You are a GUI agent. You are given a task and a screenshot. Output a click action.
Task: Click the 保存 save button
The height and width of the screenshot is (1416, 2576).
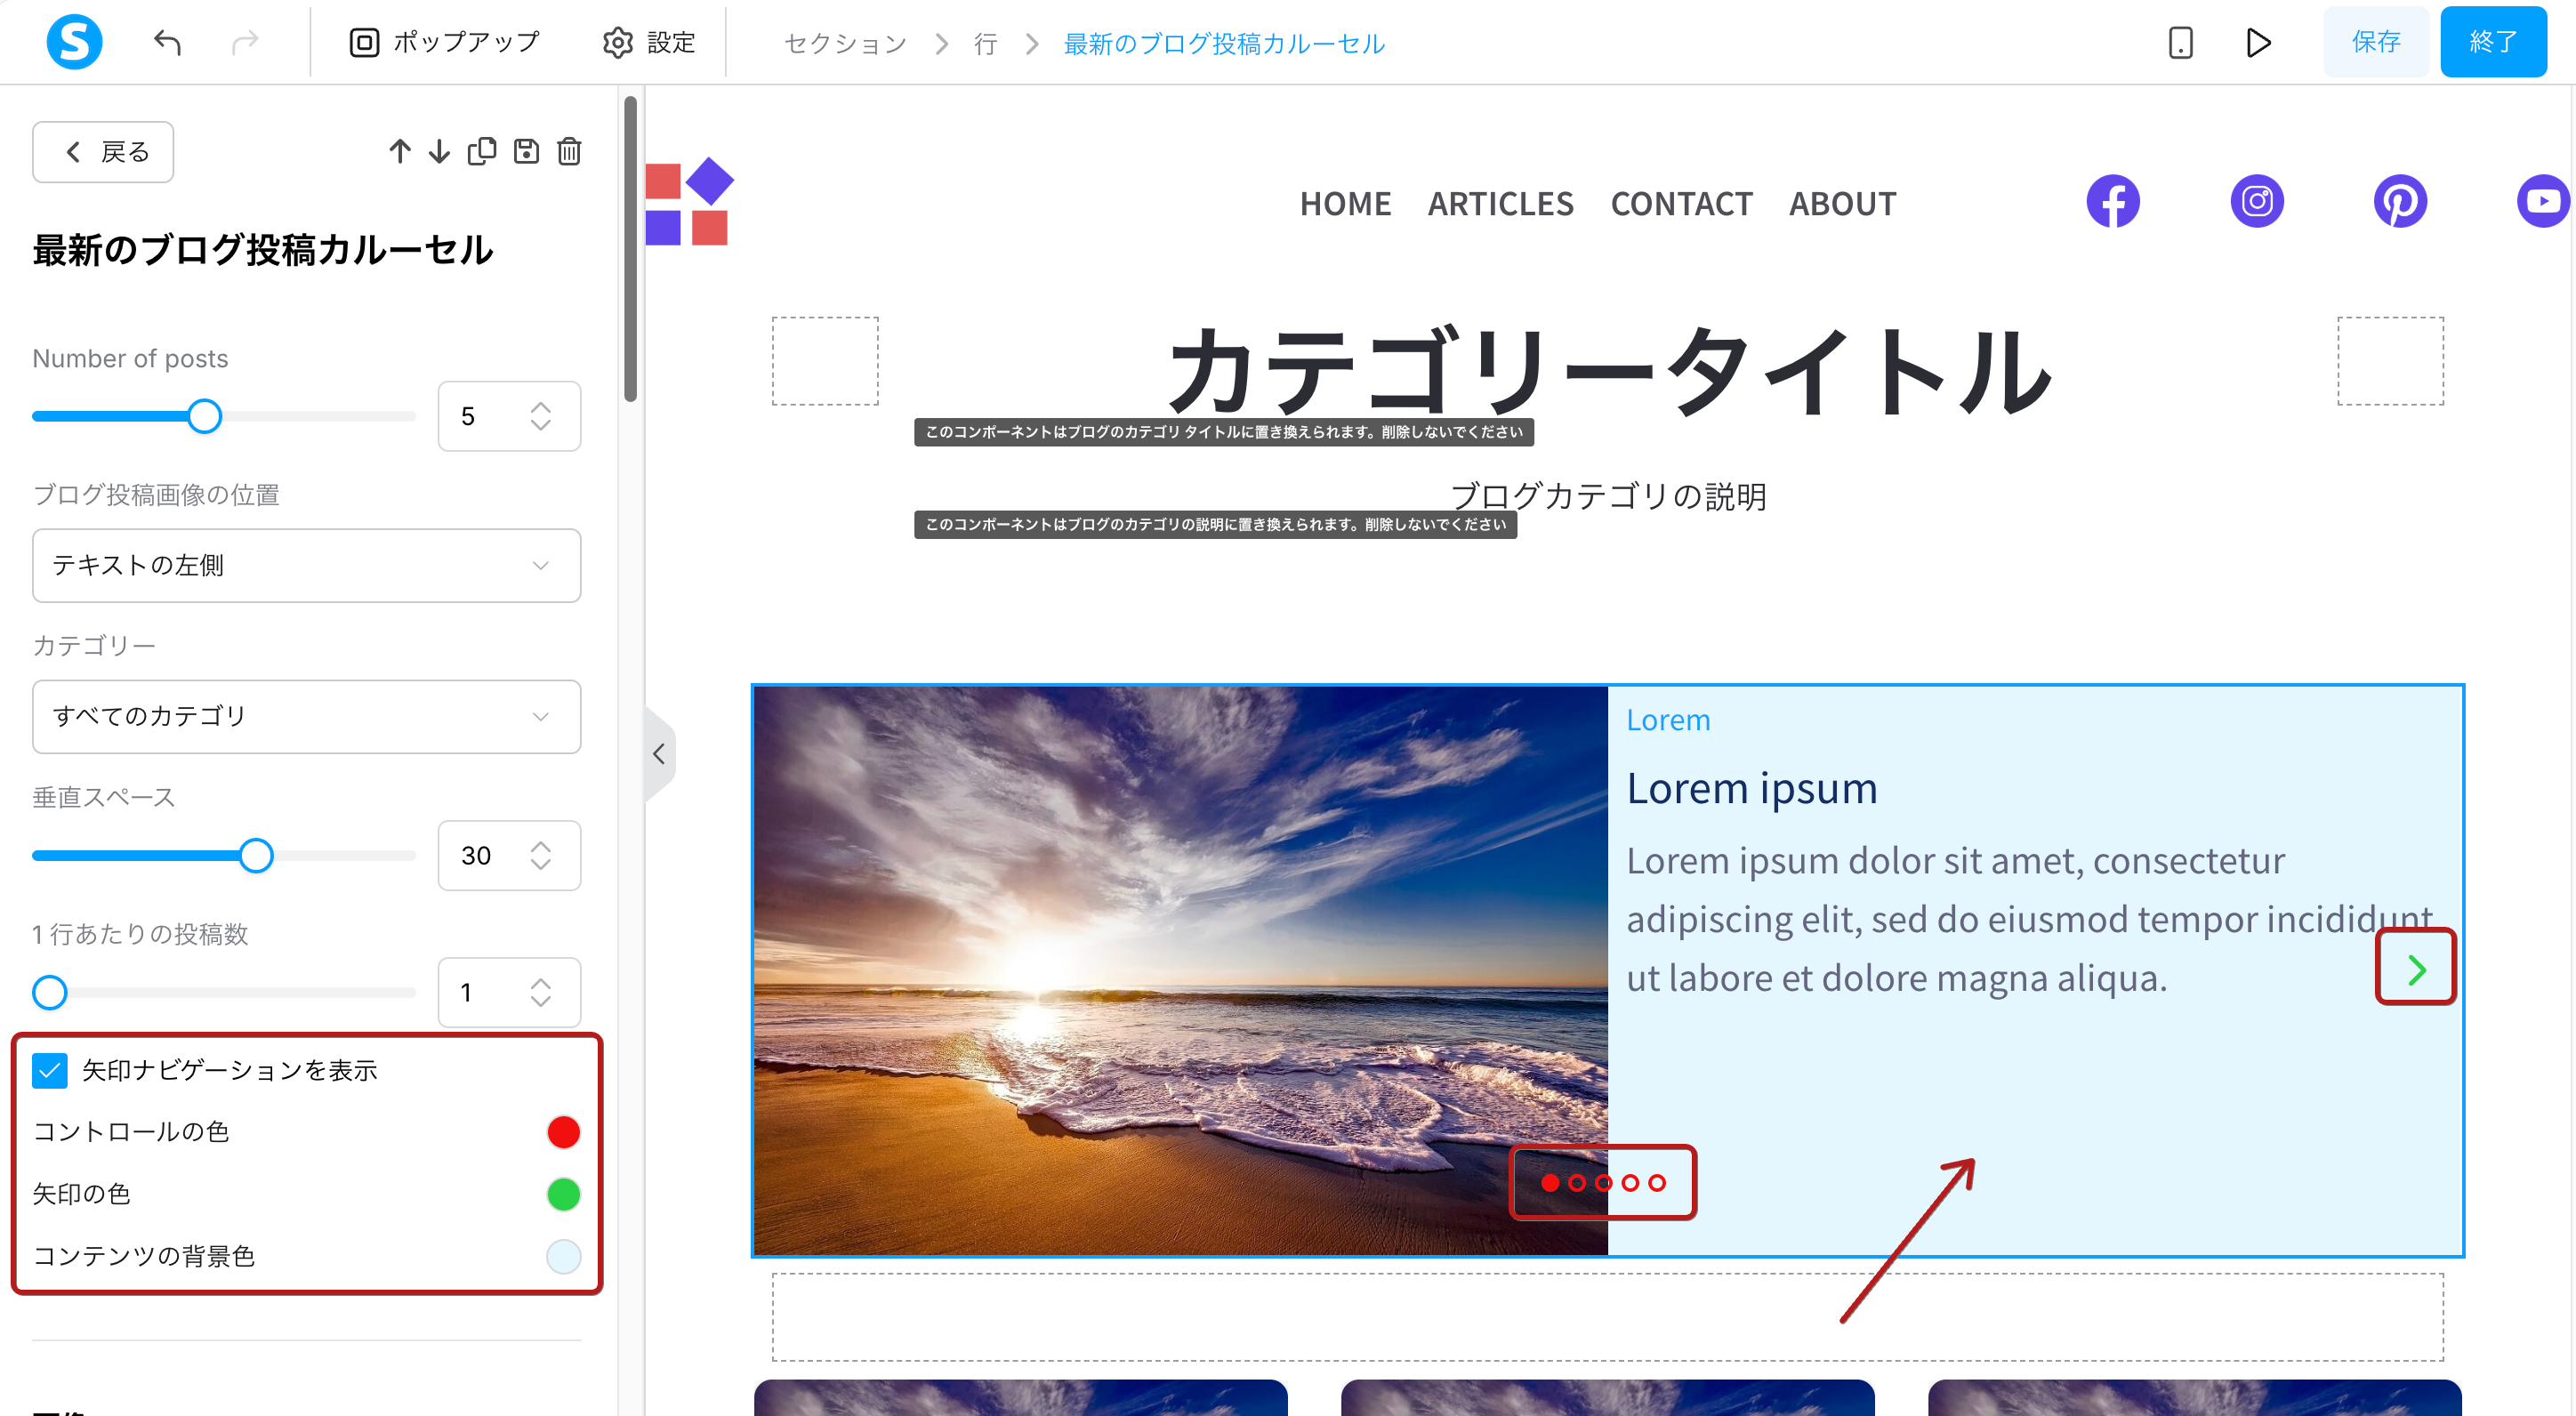click(x=2375, y=42)
